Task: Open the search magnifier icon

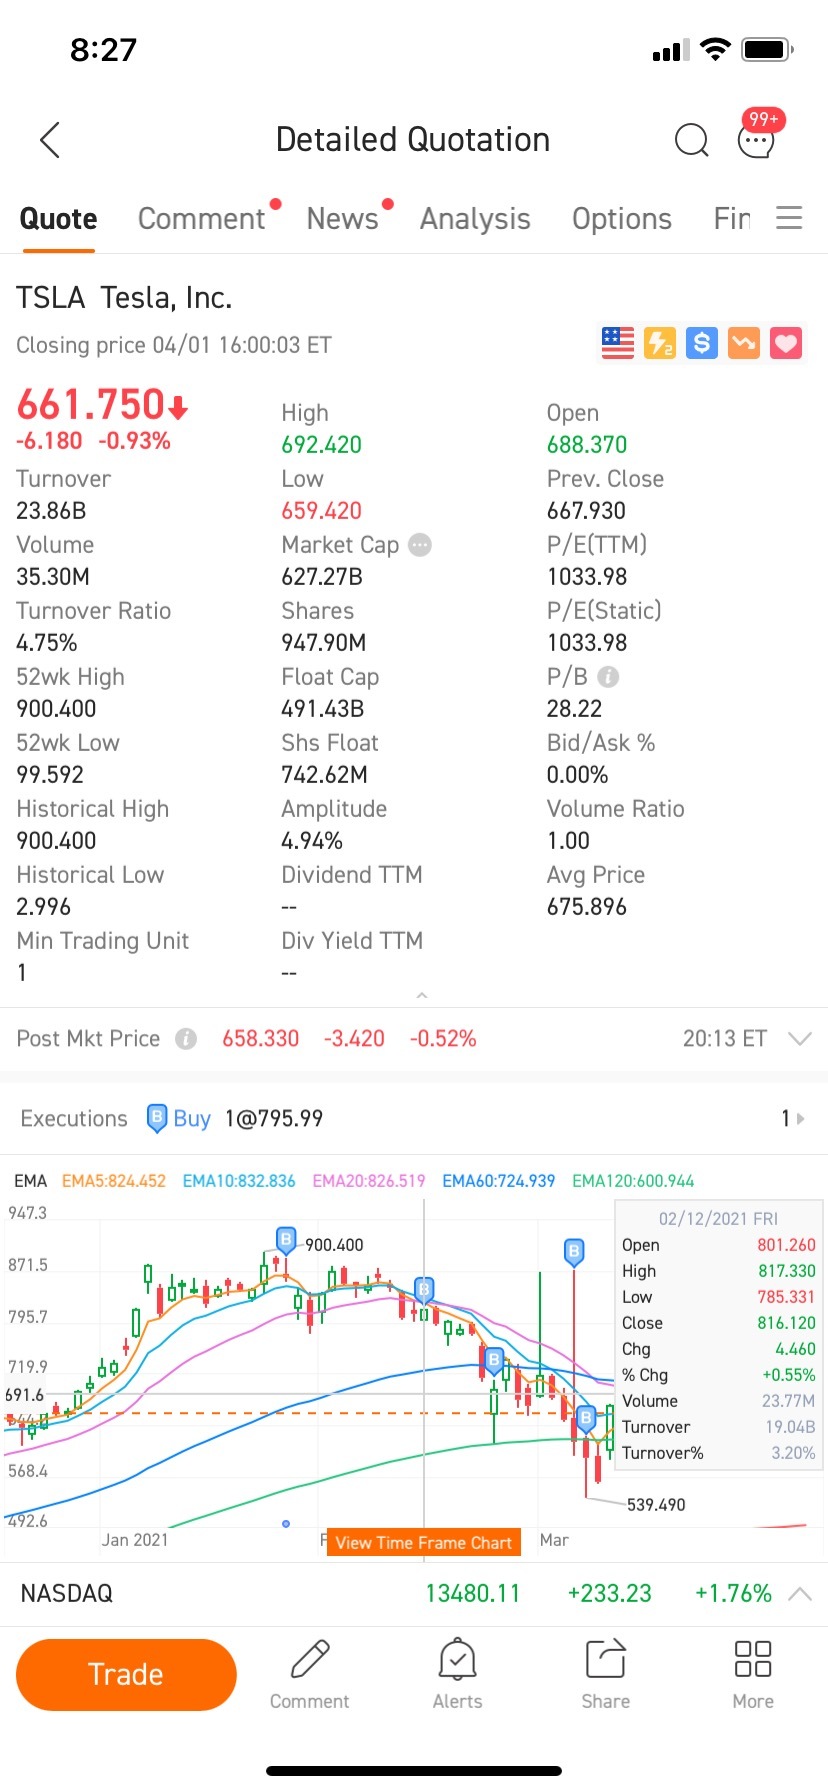Action: click(691, 140)
